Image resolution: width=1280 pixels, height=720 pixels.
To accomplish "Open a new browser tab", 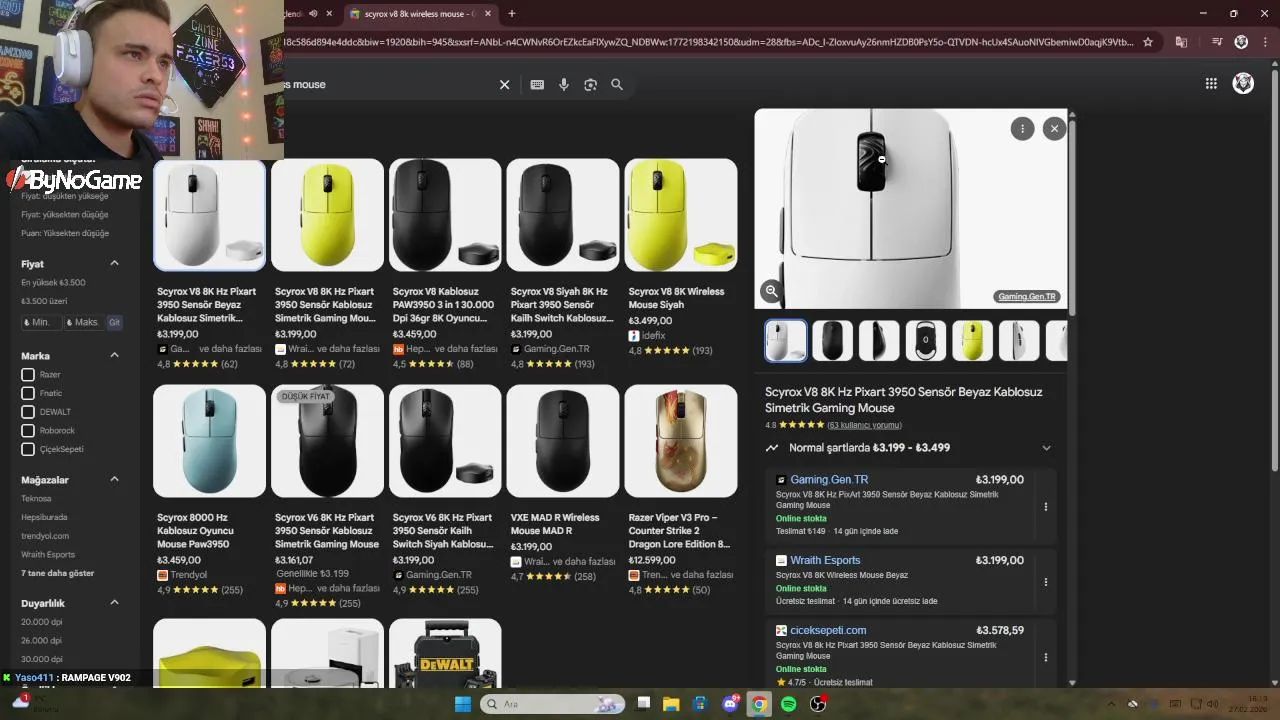I will point(512,14).
